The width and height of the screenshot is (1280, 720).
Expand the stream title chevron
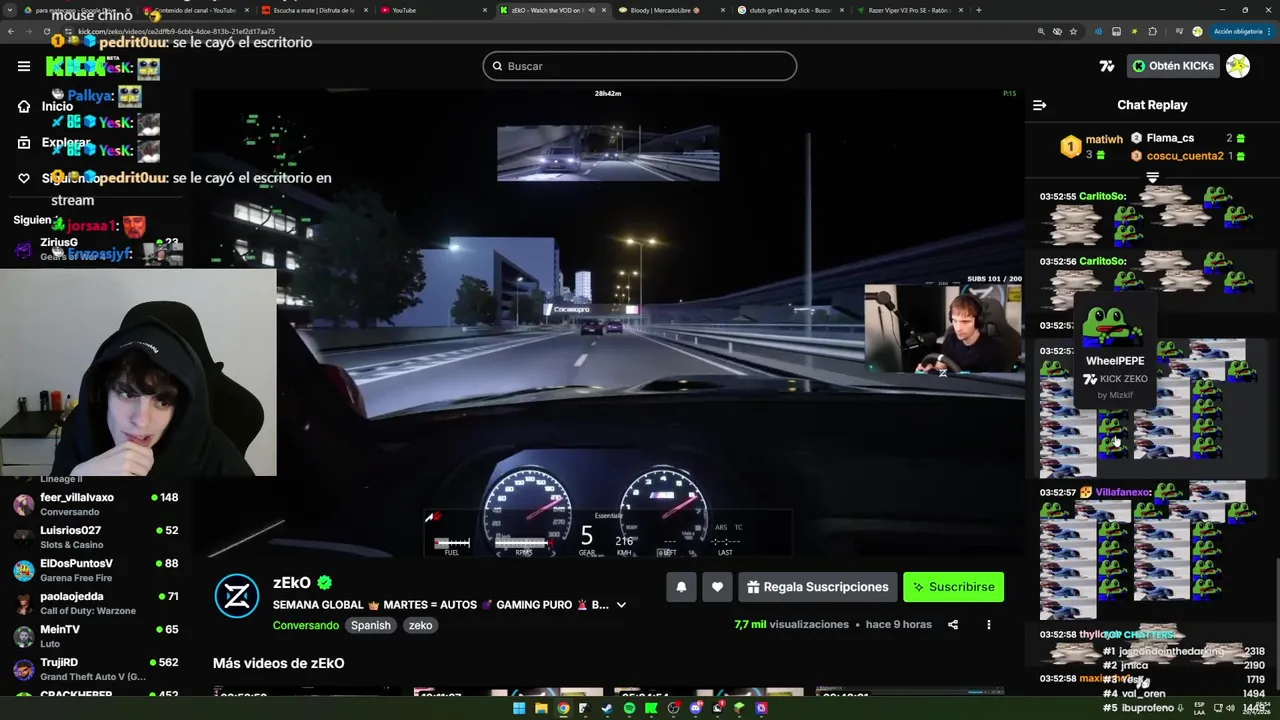621,605
